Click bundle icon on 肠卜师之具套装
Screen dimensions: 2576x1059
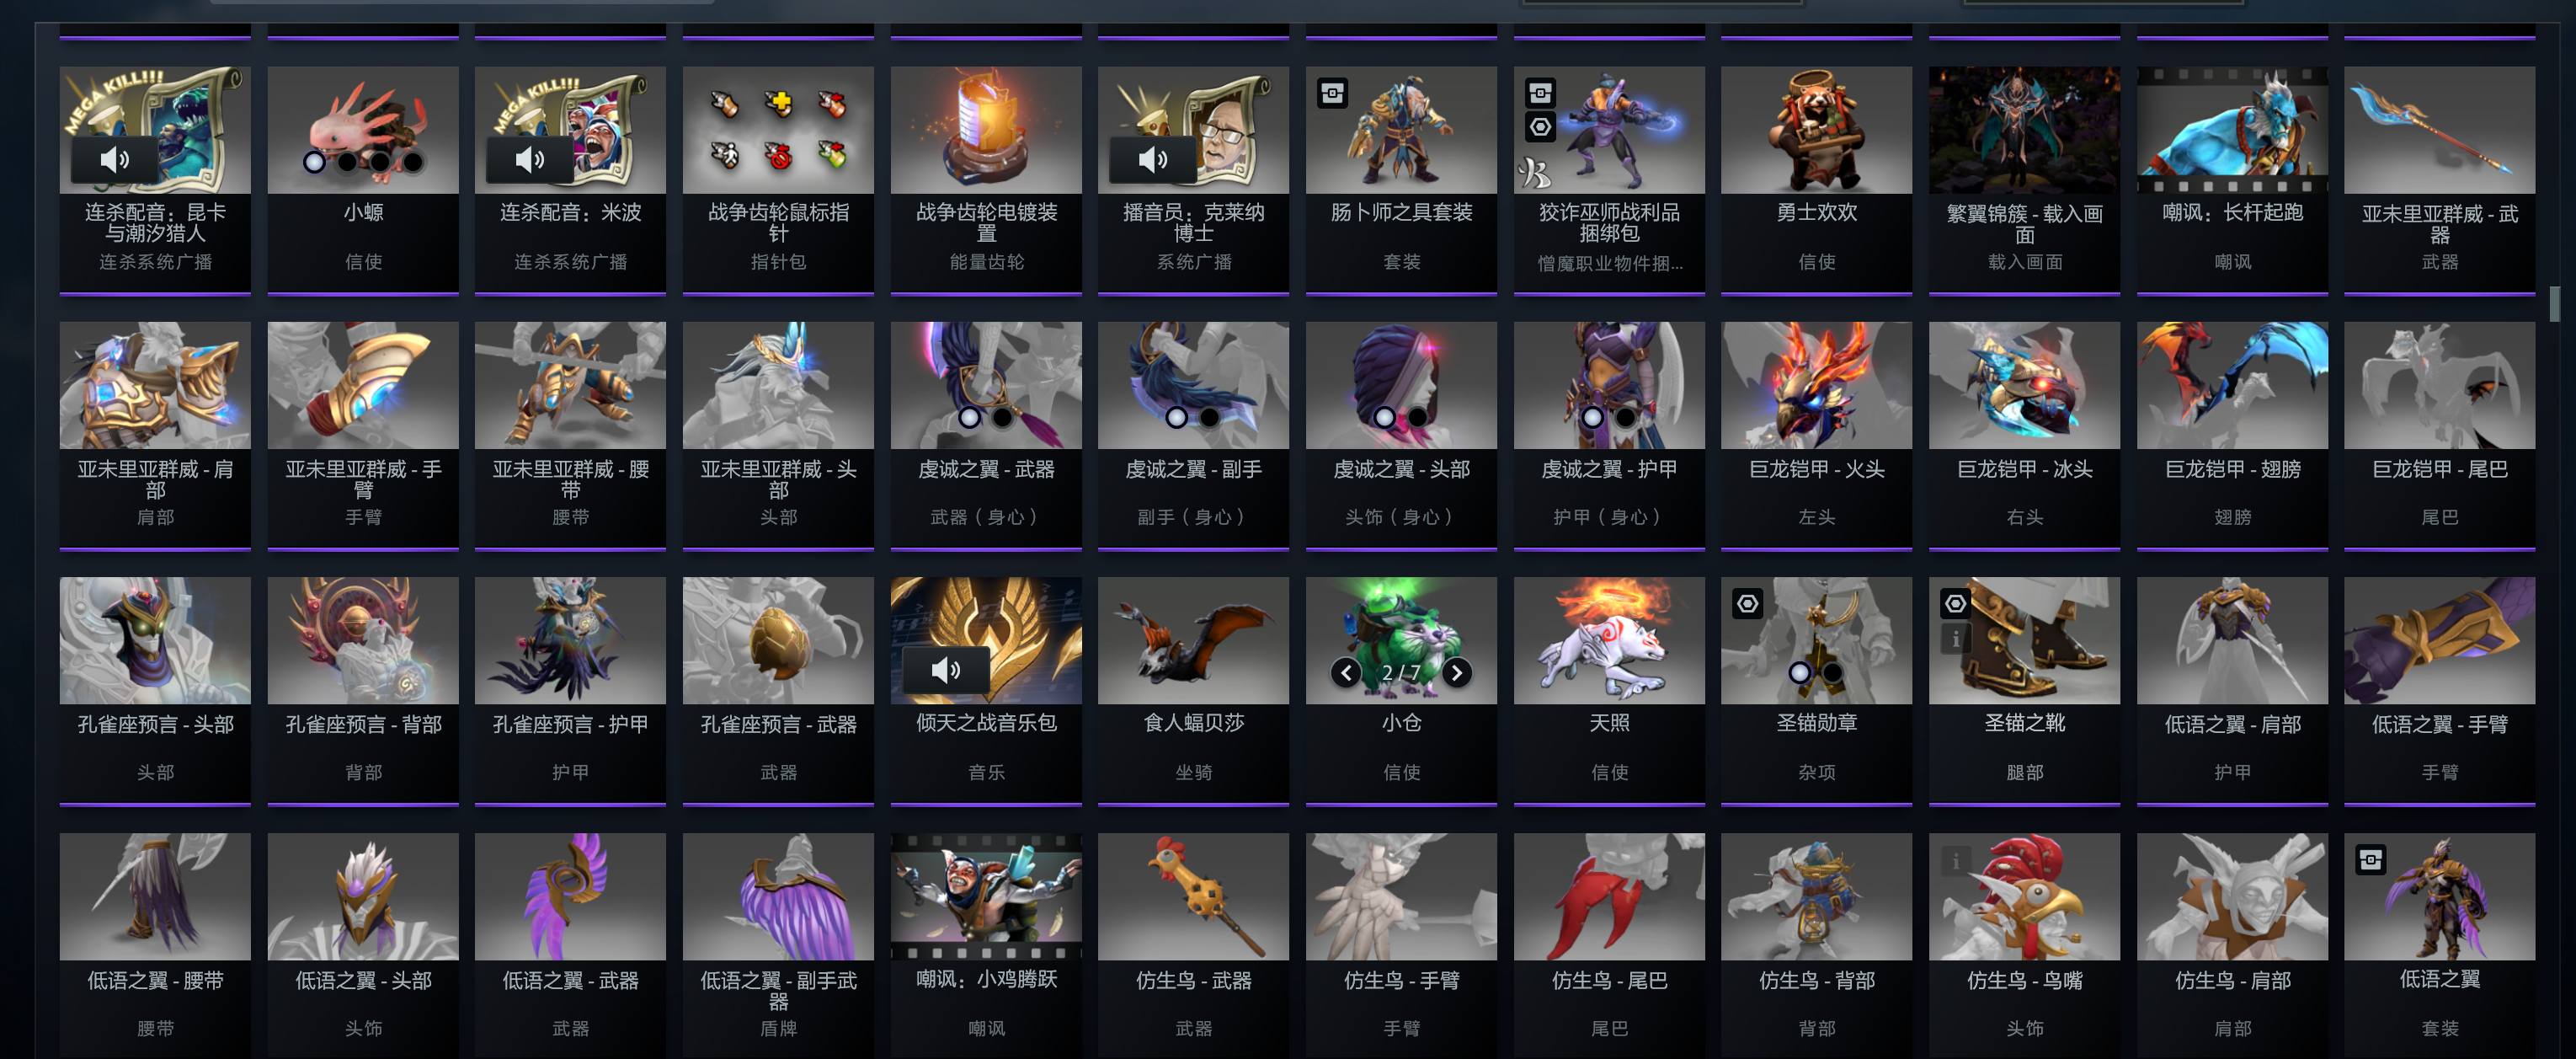(1332, 93)
